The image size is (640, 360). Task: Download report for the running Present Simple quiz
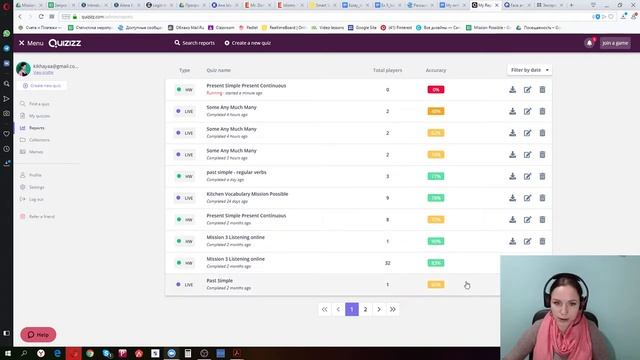click(x=512, y=89)
